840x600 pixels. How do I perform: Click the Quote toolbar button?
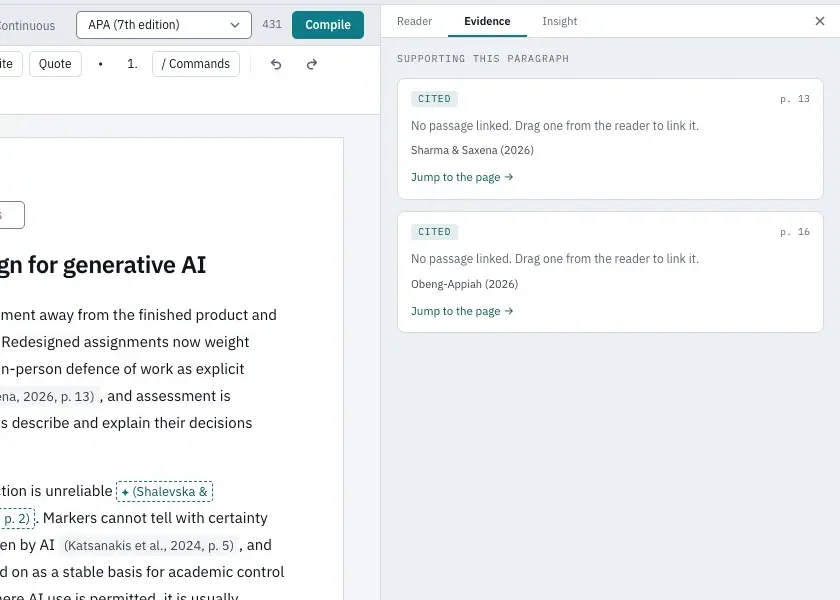tap(55, 64)
